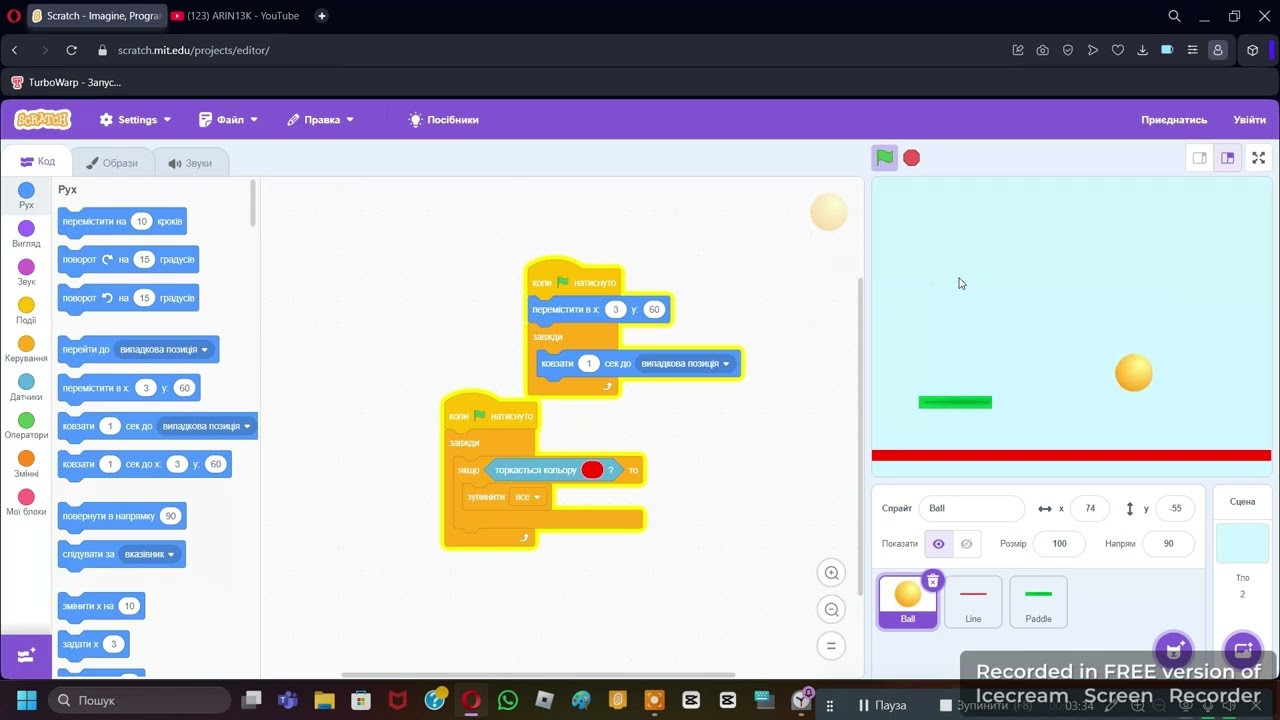This screenshot has width=1280, height=720.
Task: Open the Settings dropdown menu
Action: [135, 120]
